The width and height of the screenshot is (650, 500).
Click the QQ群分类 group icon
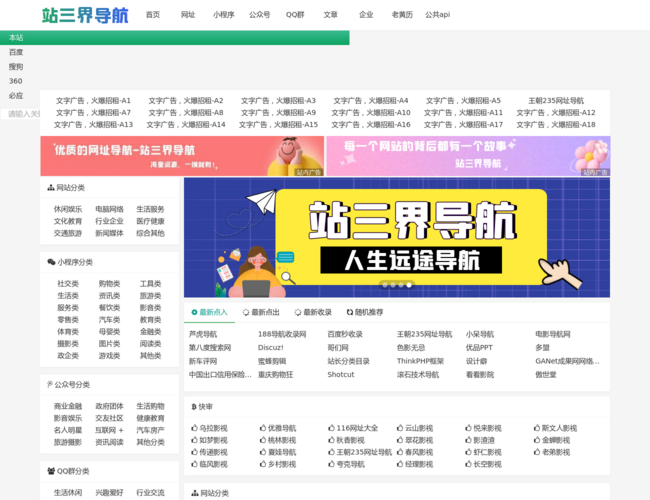point(51,471)
